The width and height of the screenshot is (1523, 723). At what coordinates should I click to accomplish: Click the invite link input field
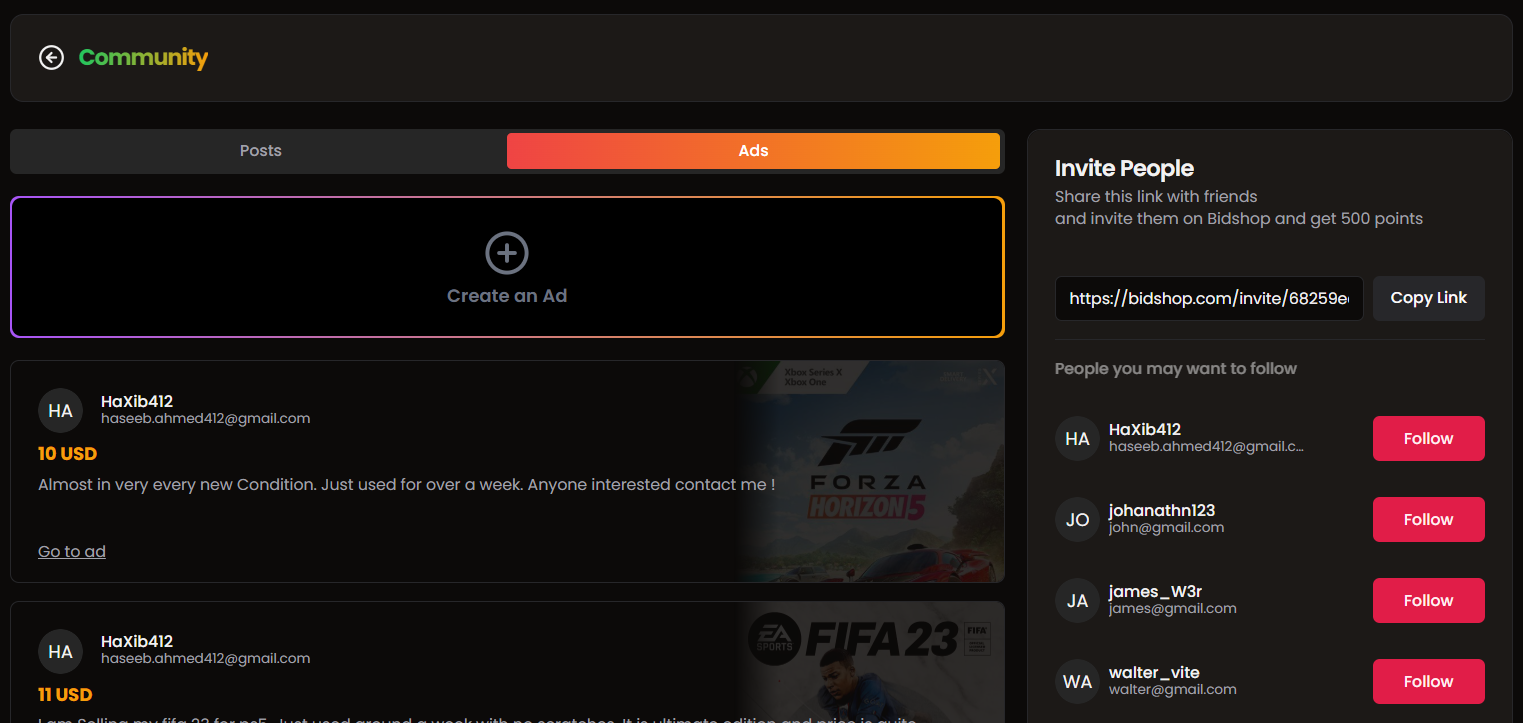coord(1209,298)
